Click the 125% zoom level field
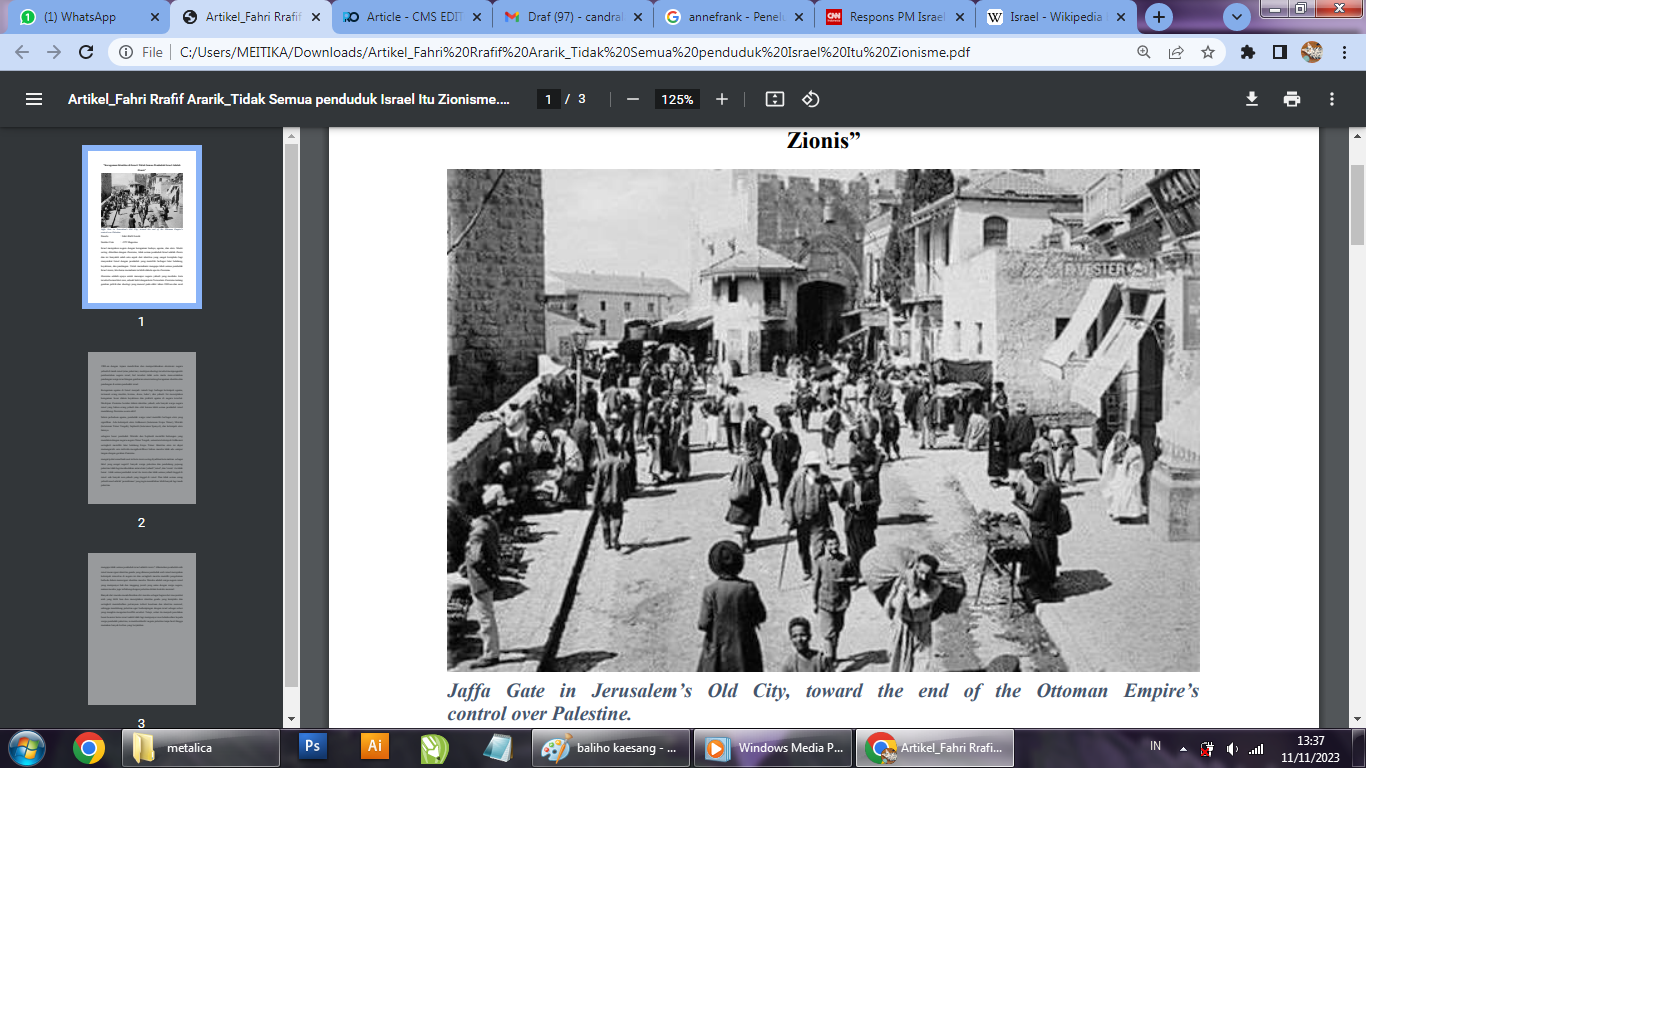The image size is (1678, 1032). [677, 99]
